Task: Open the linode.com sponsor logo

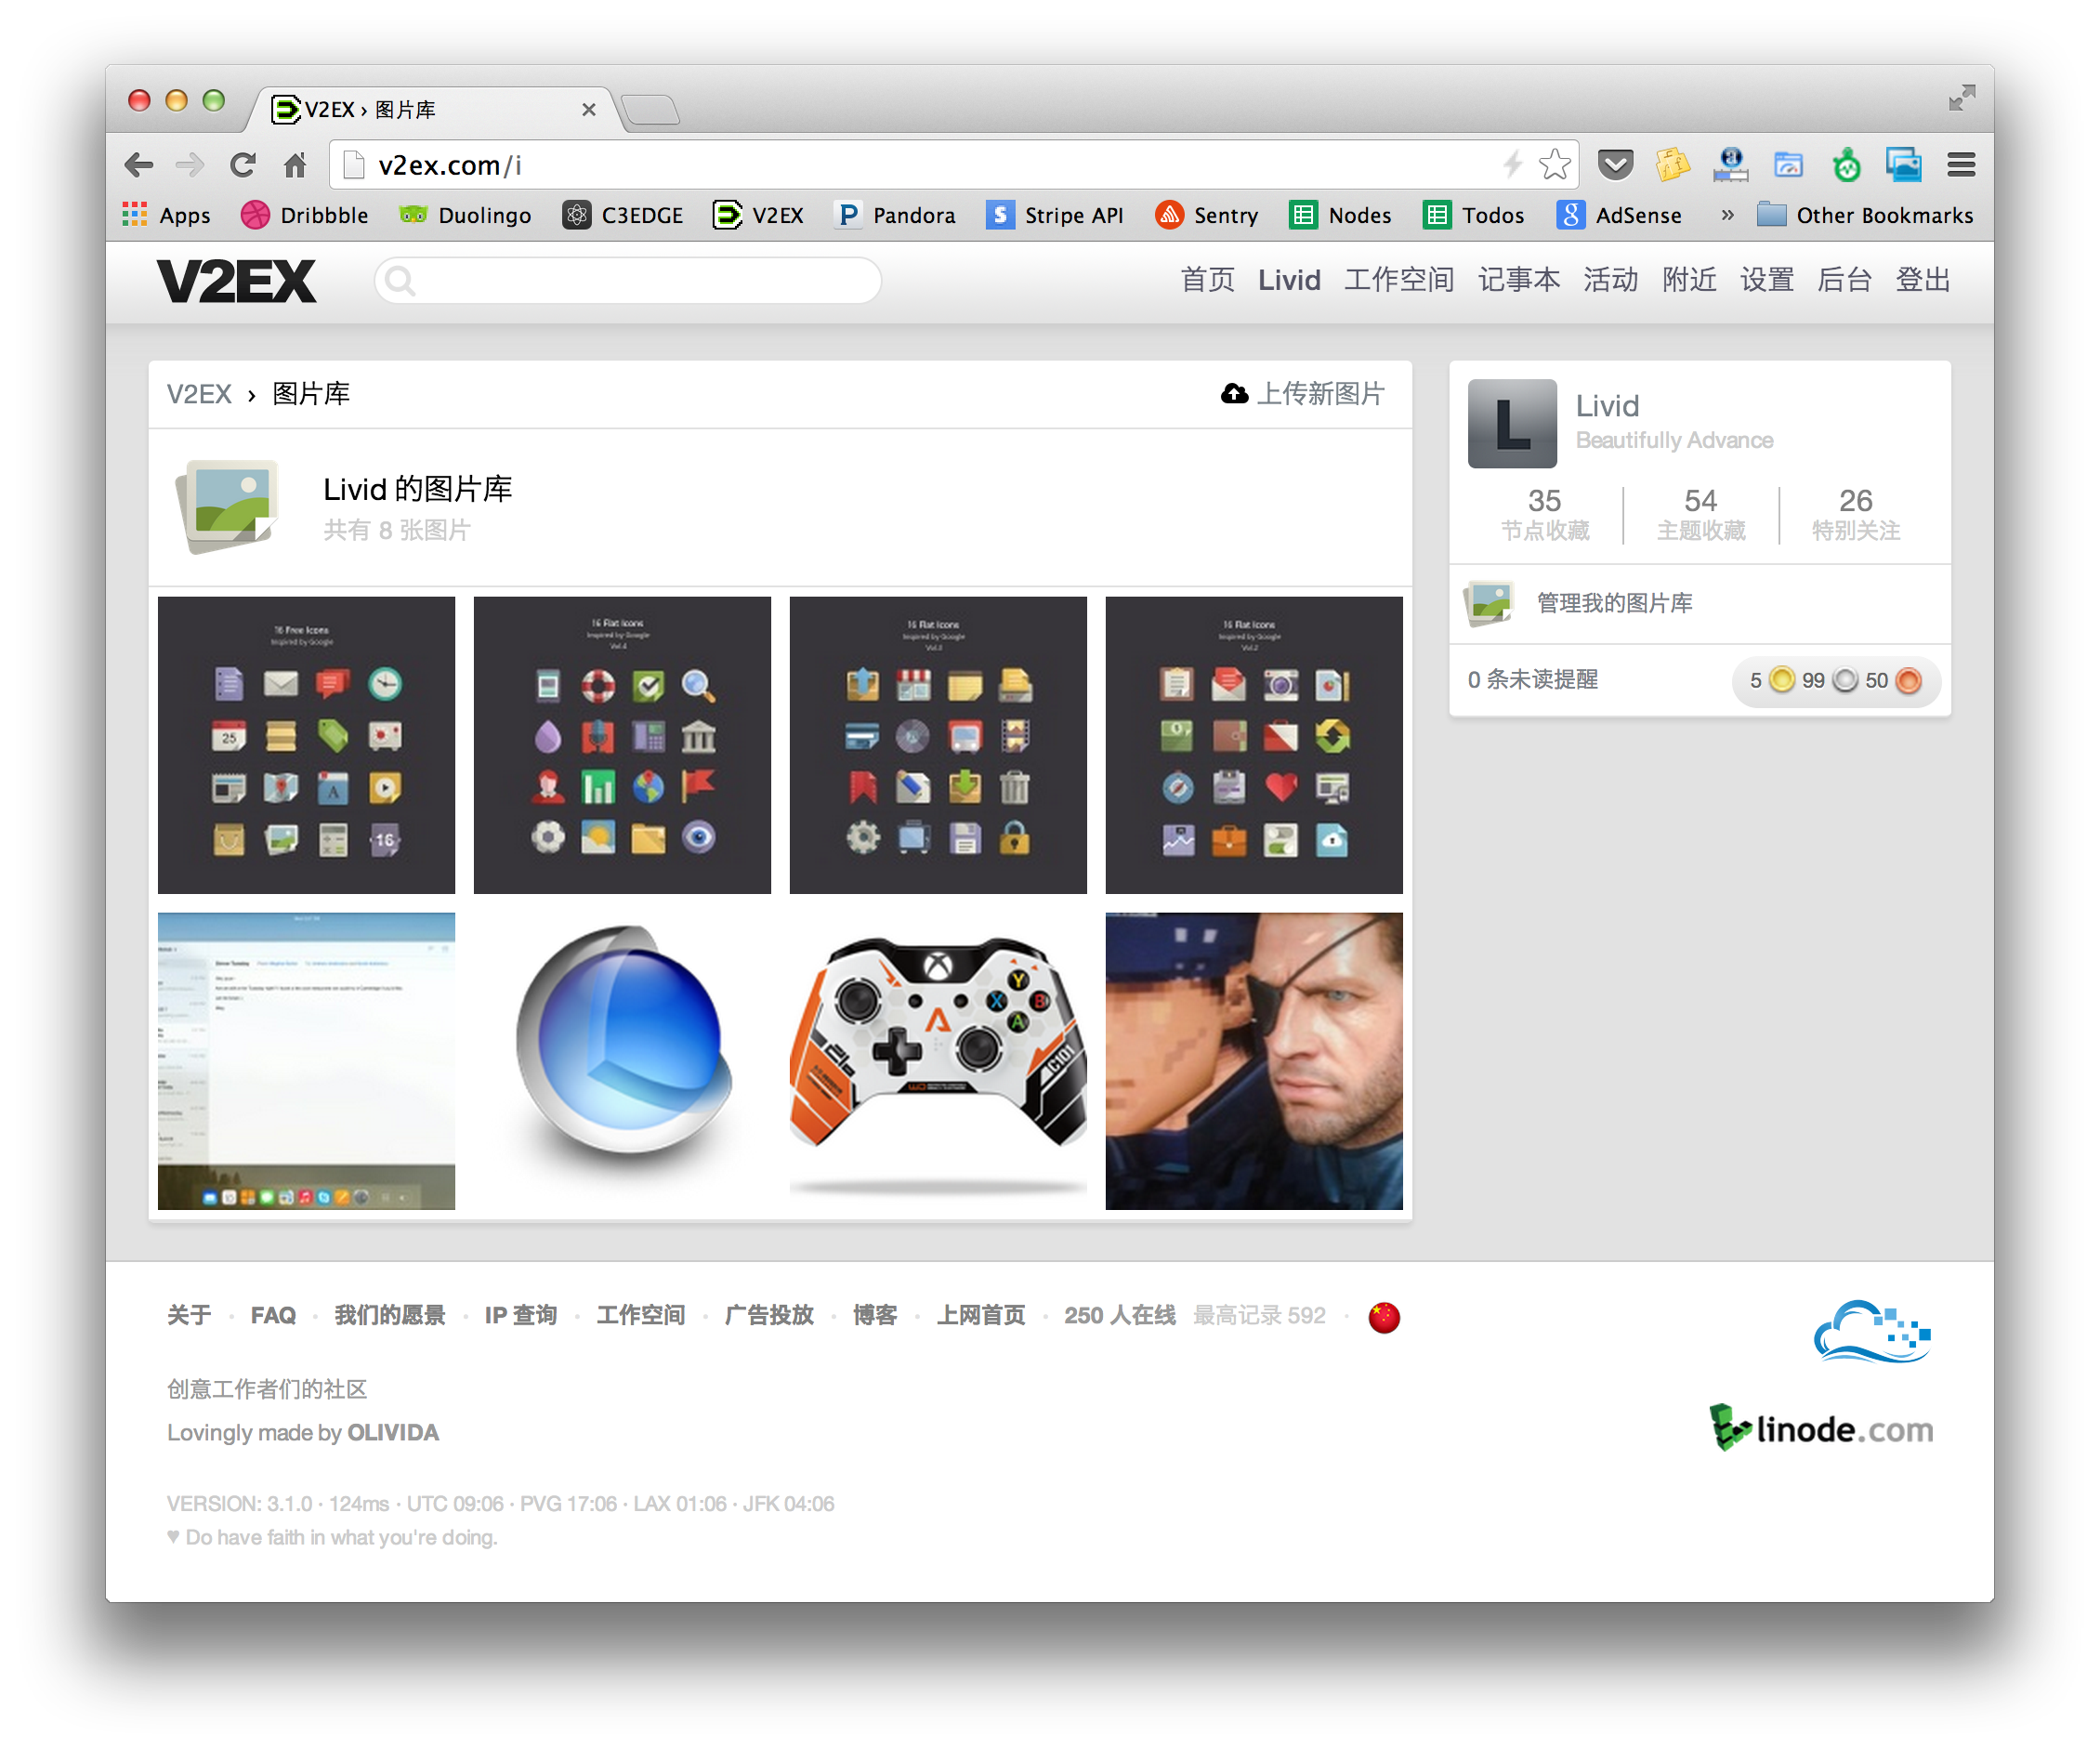Action: [1821, 1428]
